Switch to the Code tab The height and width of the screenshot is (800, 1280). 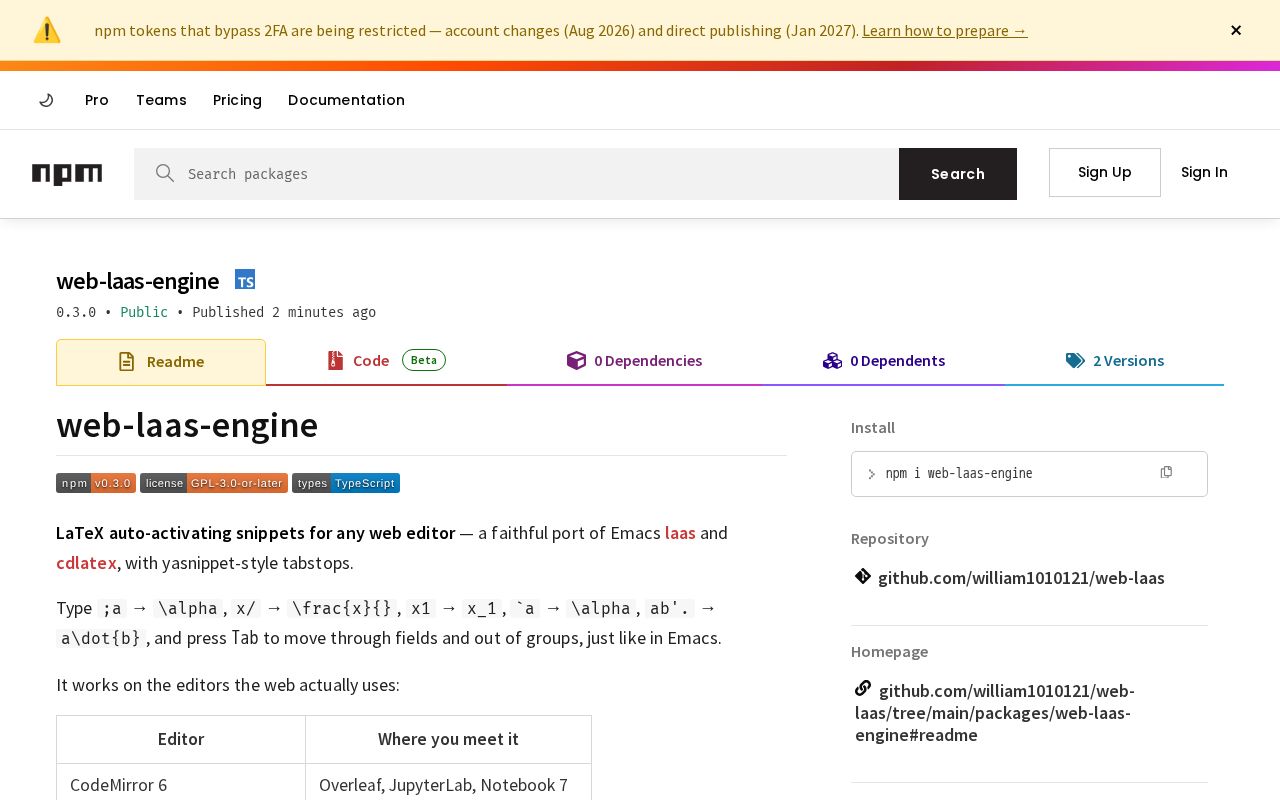pos(386,361)
